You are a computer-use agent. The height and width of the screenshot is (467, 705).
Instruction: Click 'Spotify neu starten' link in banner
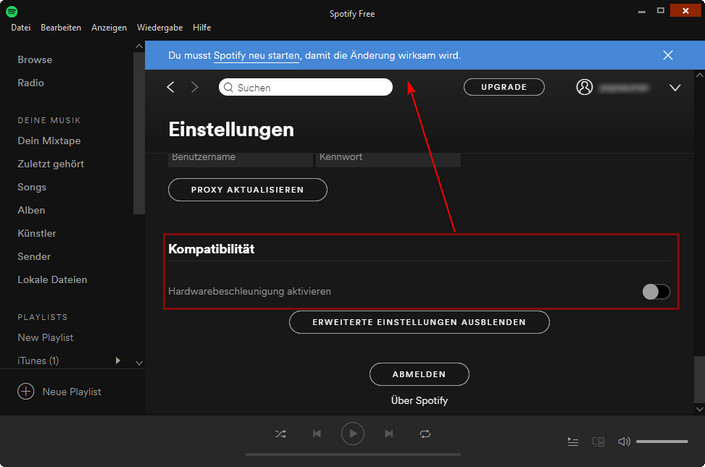(256, 56)
